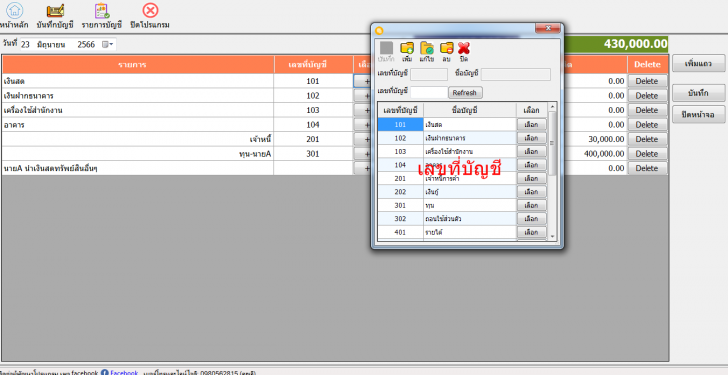Click the green 430,000.00 total display
The image size is (728, 375).
pyautogui.click(x=615, y=44)
